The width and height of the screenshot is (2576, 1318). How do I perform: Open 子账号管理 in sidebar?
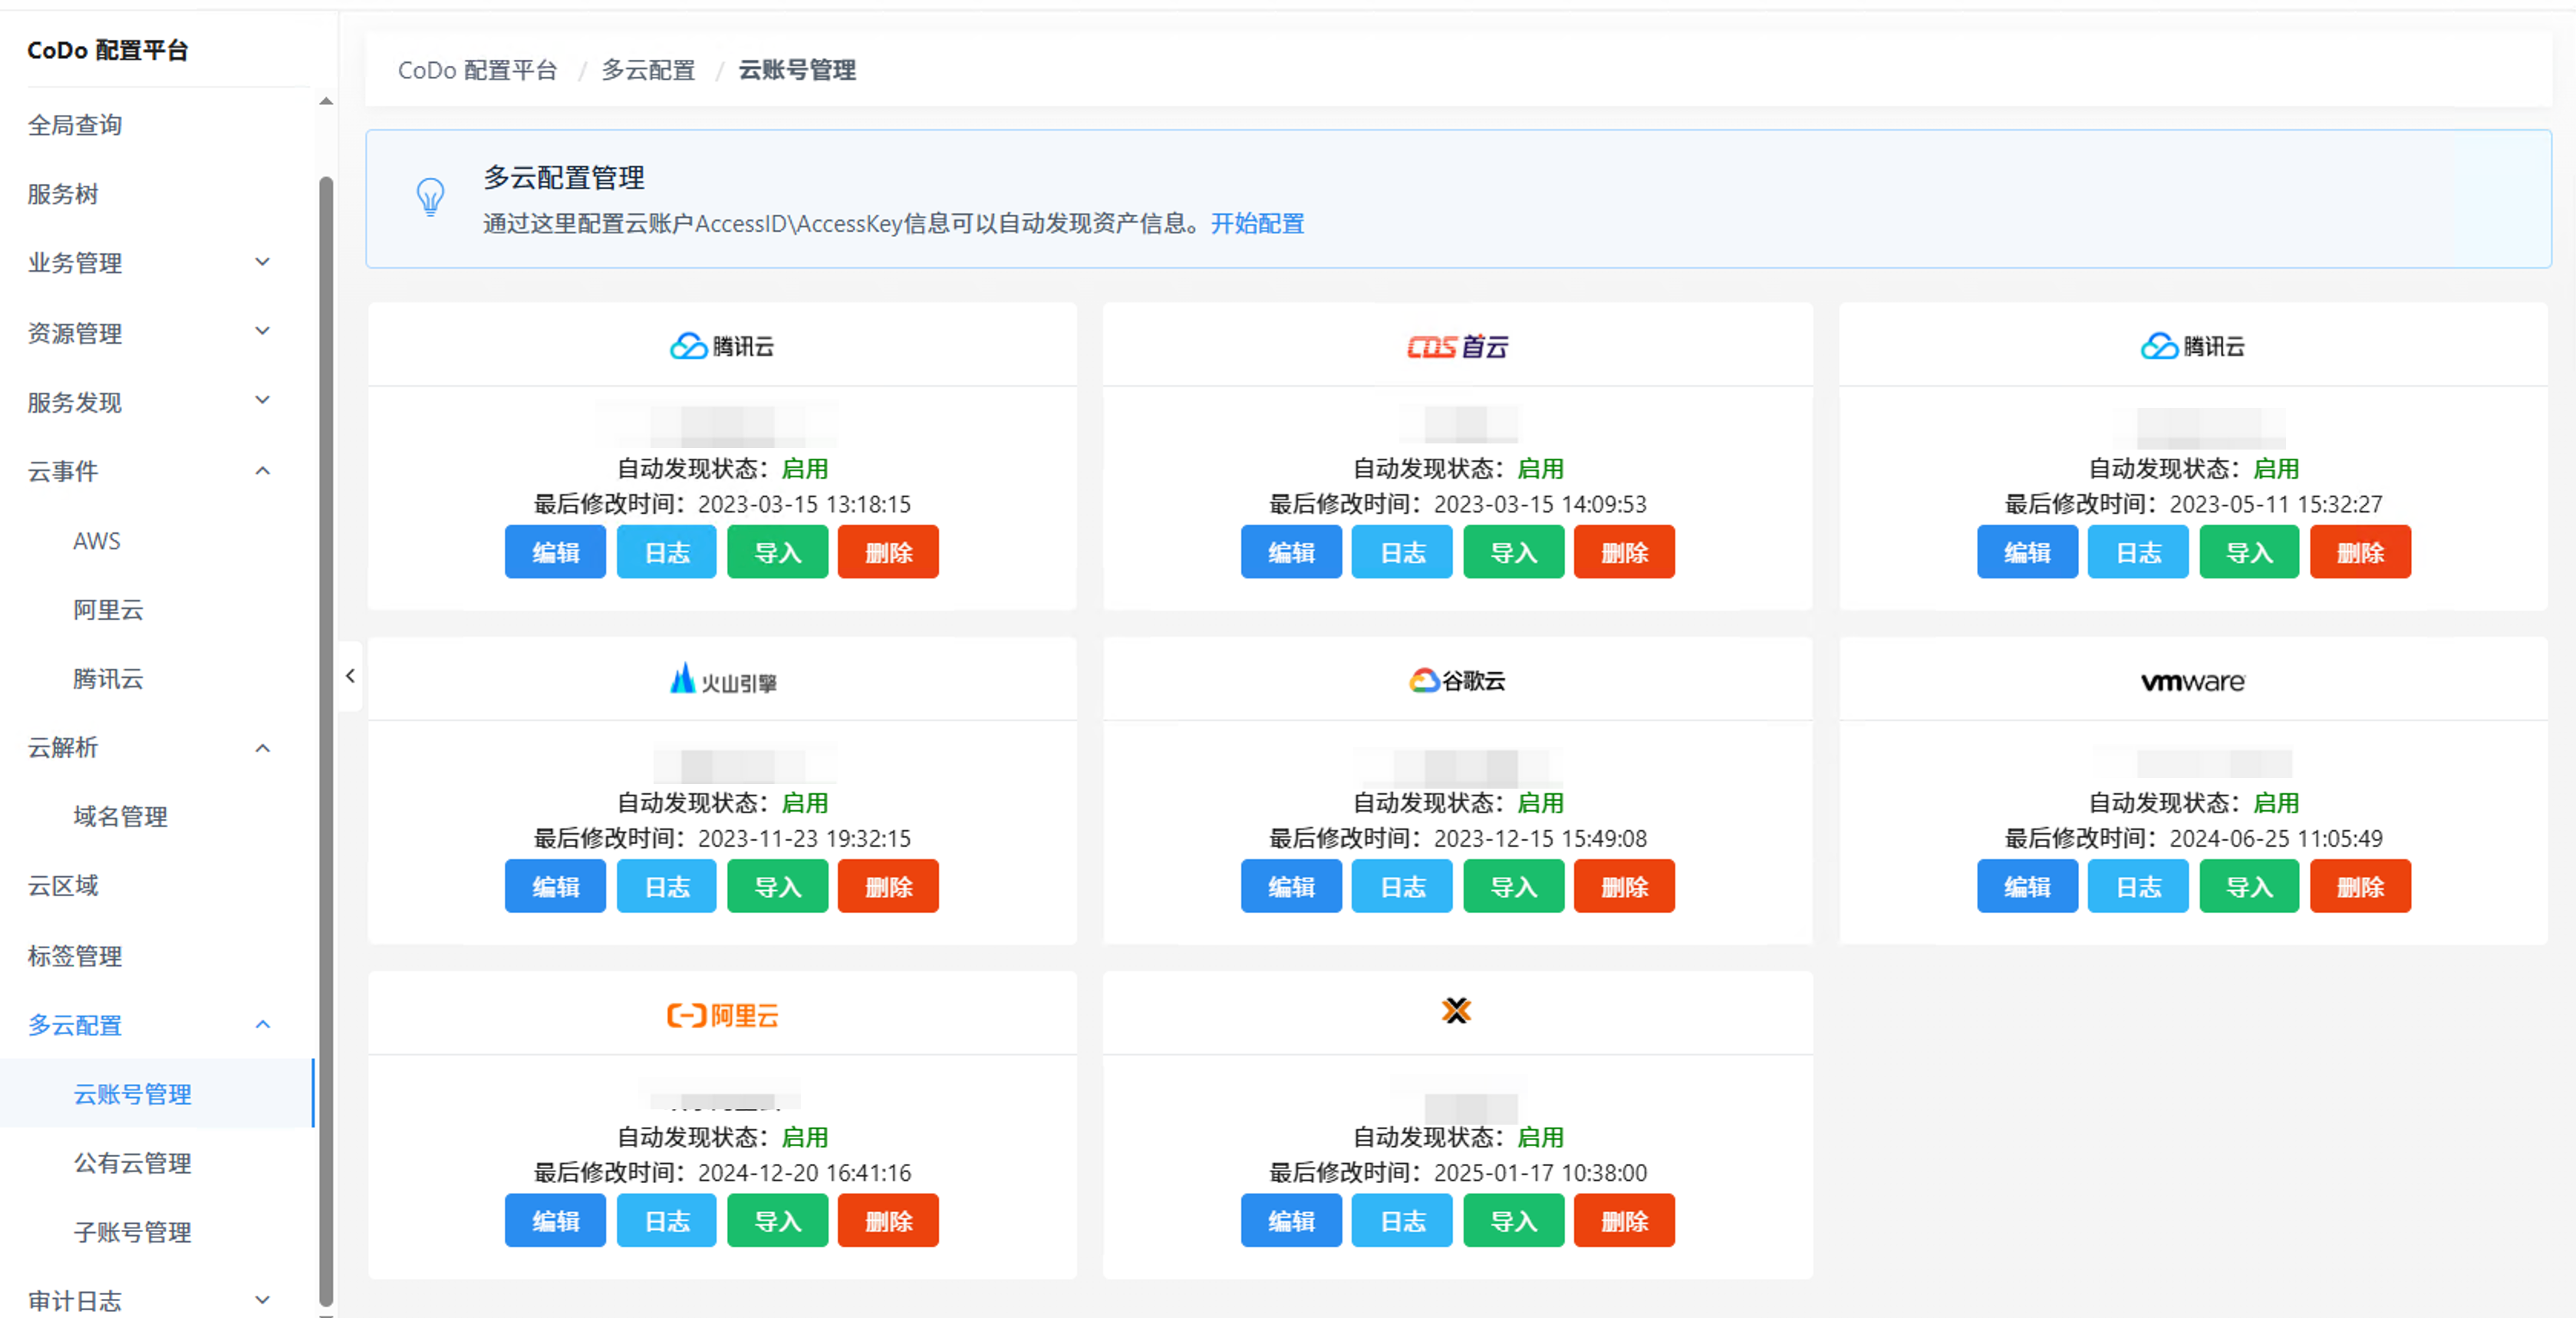(x=132, y=1231)
